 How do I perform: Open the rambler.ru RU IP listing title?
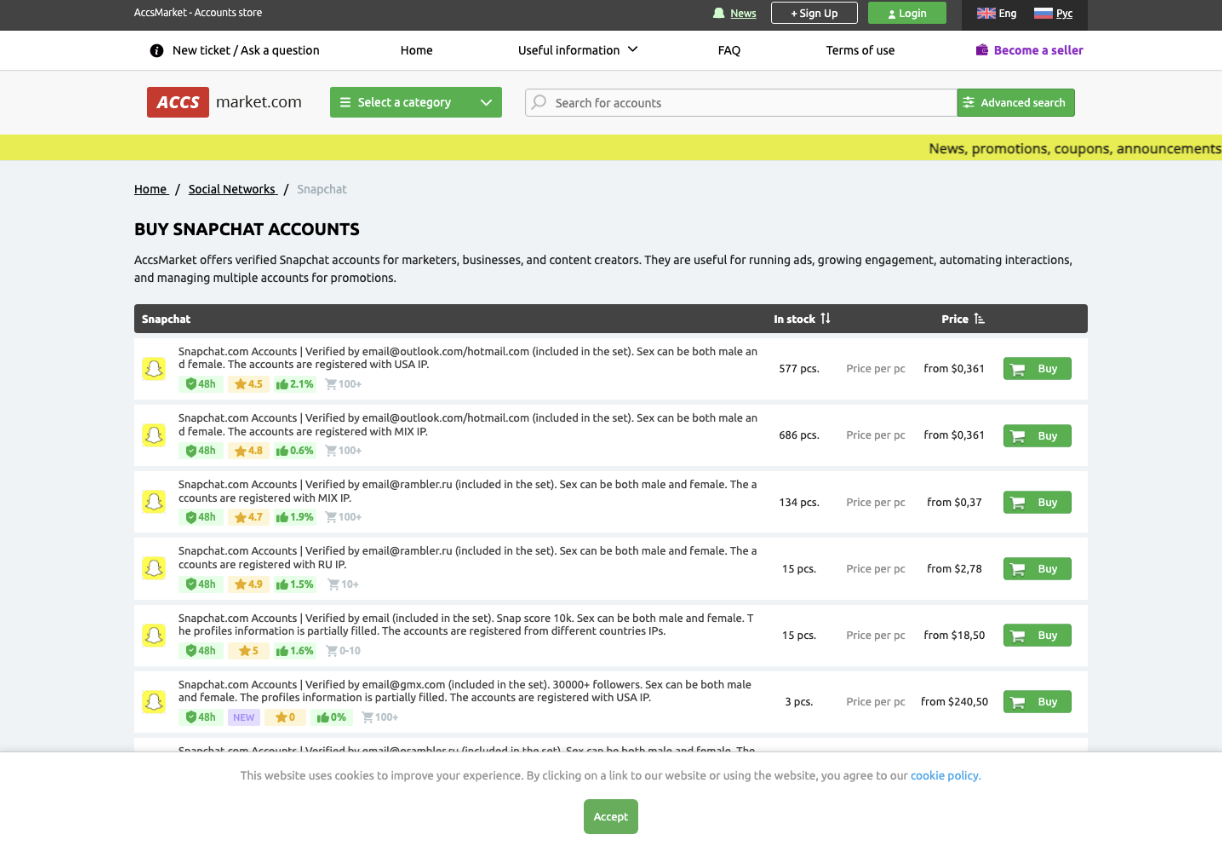coord(468,557)
